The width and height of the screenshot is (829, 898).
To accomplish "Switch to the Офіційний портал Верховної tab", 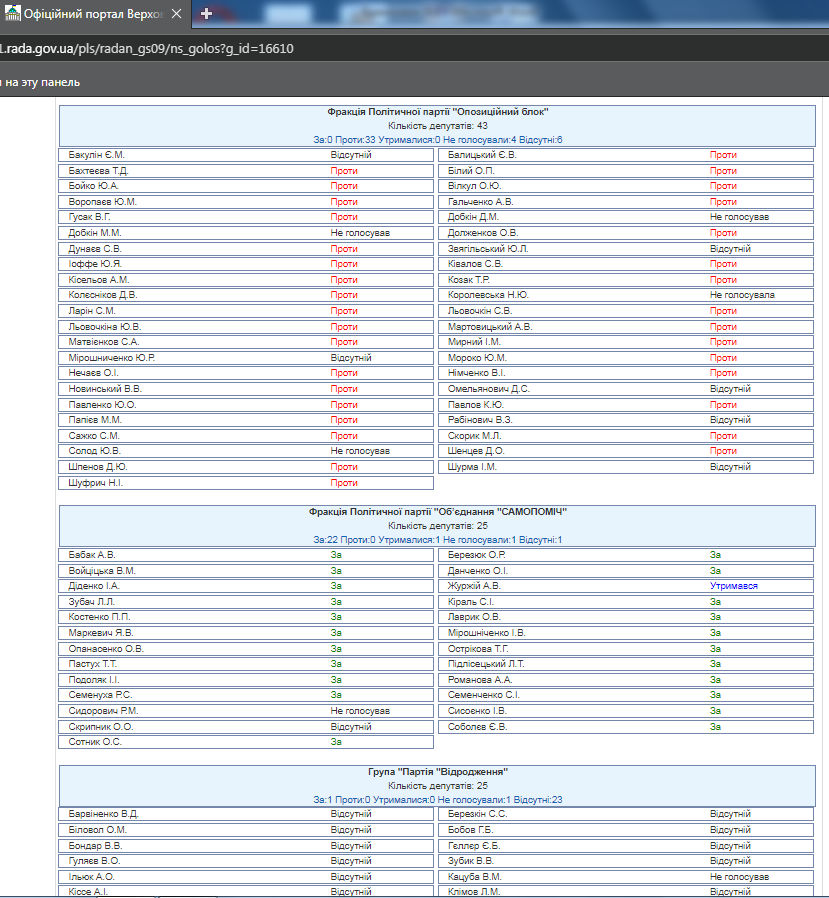I will 96,15.
